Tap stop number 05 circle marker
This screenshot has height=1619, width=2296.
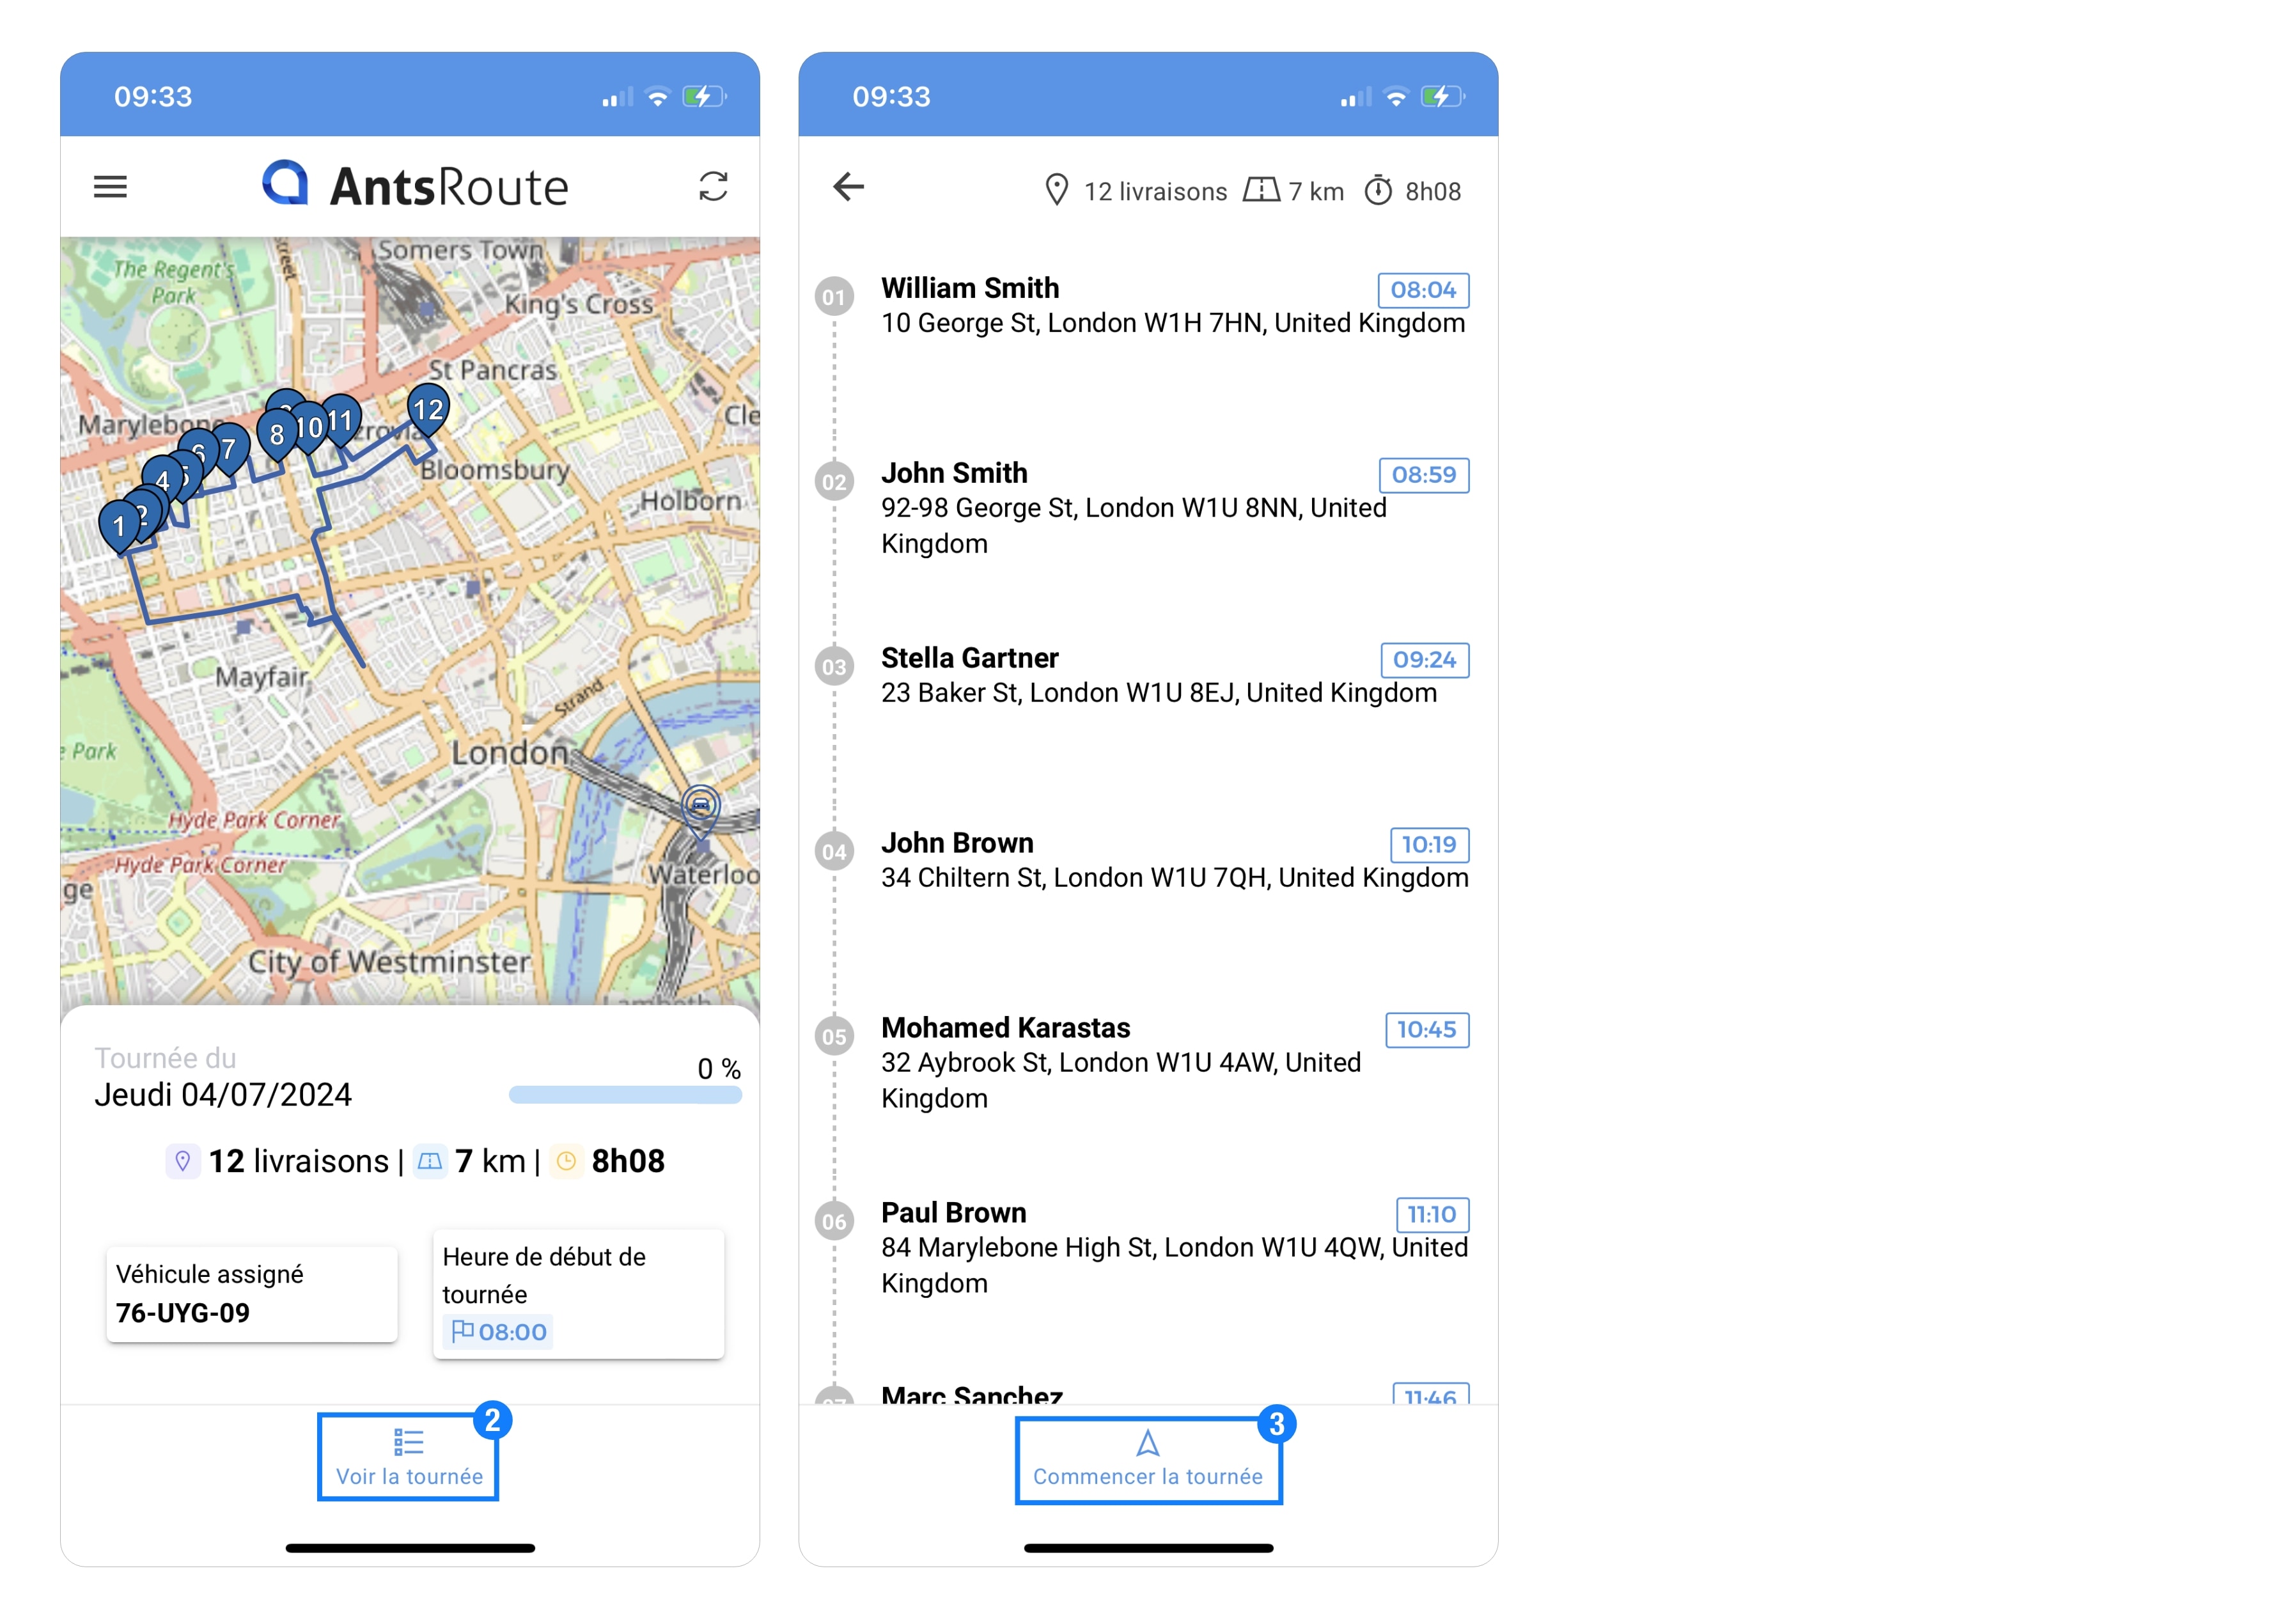tap(834, 1037)
